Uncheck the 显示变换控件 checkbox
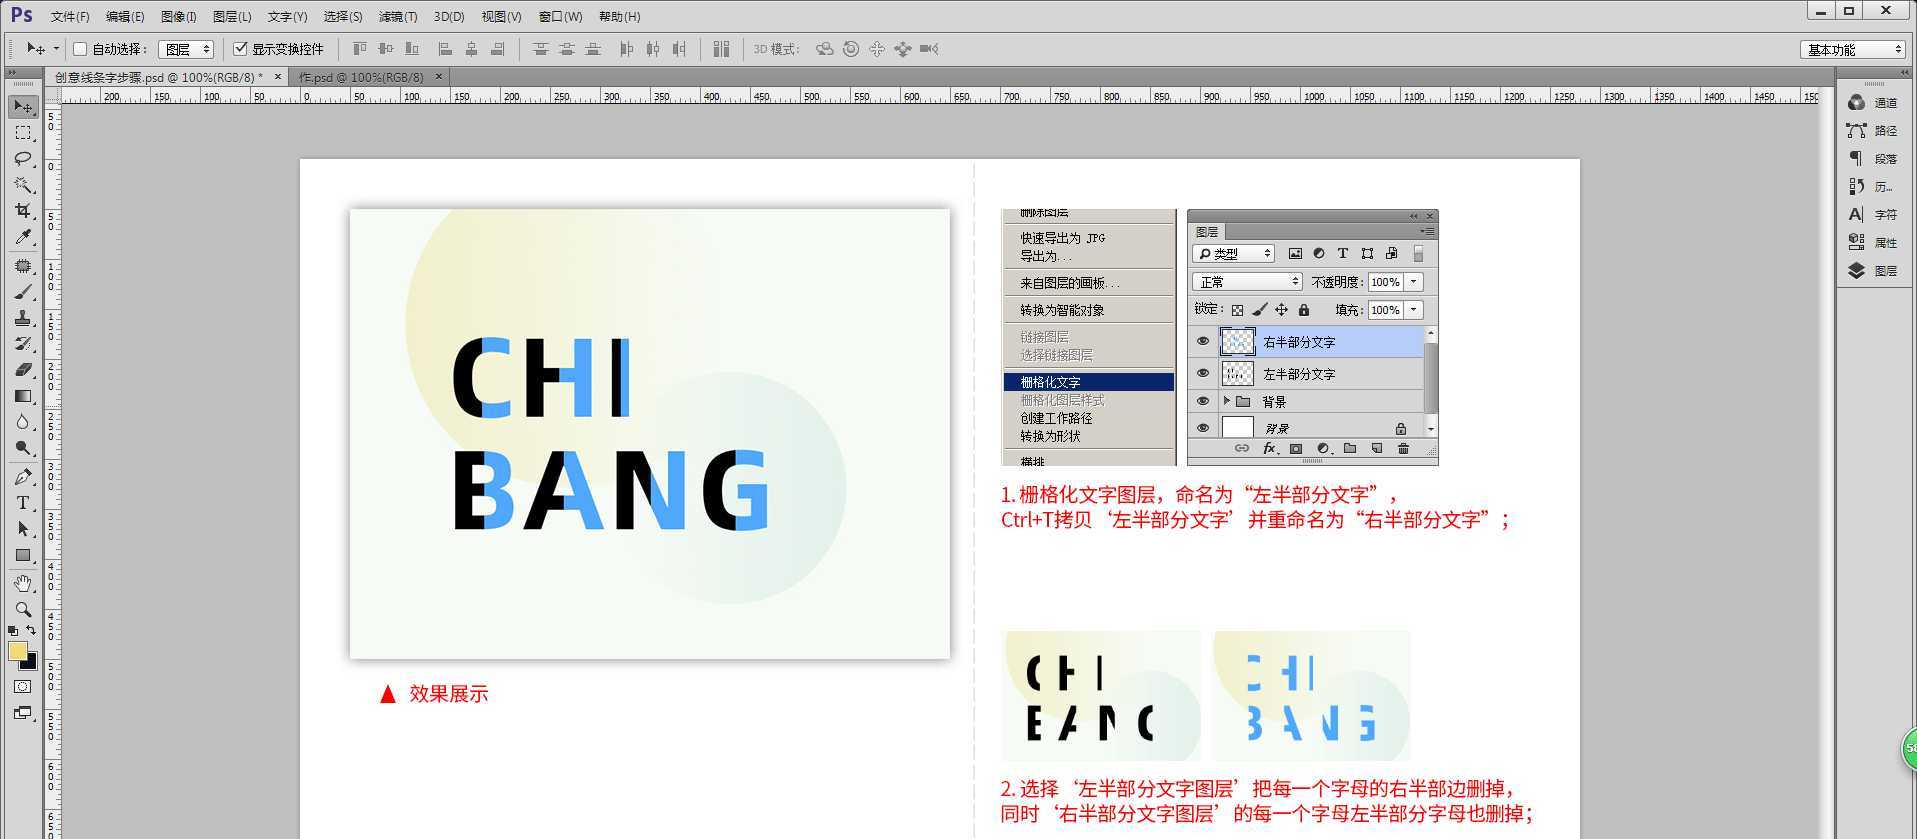 click(x=240, y=49)
